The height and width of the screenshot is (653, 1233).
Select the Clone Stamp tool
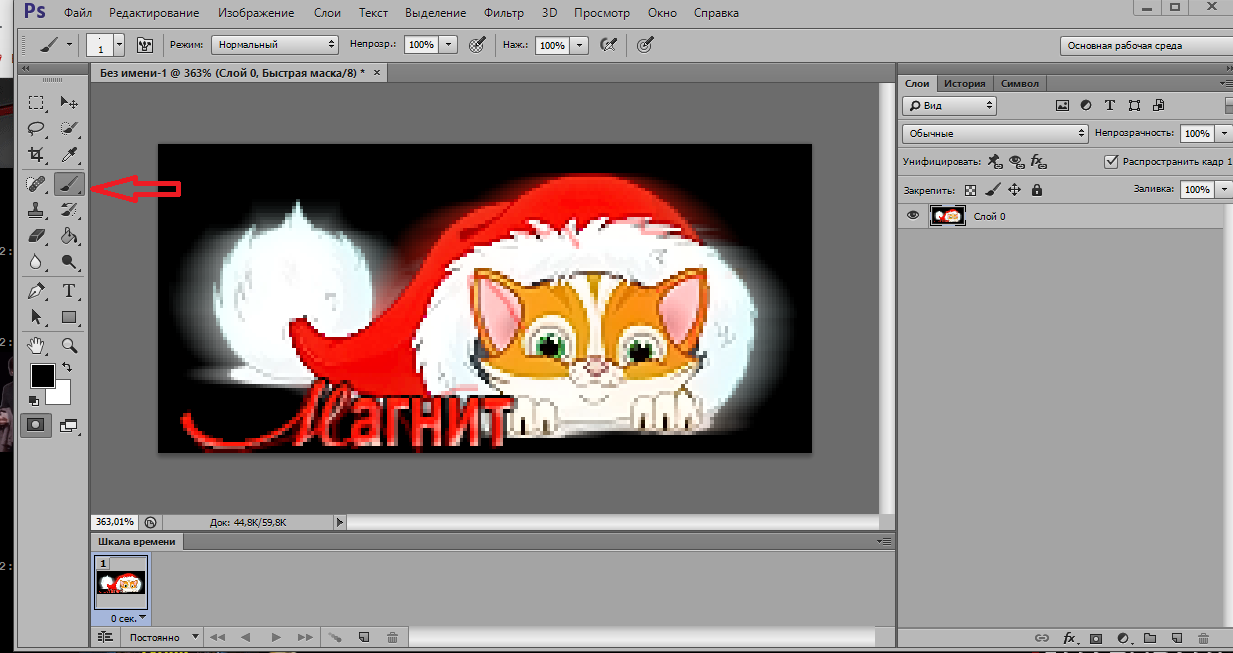tap(36, 210)
